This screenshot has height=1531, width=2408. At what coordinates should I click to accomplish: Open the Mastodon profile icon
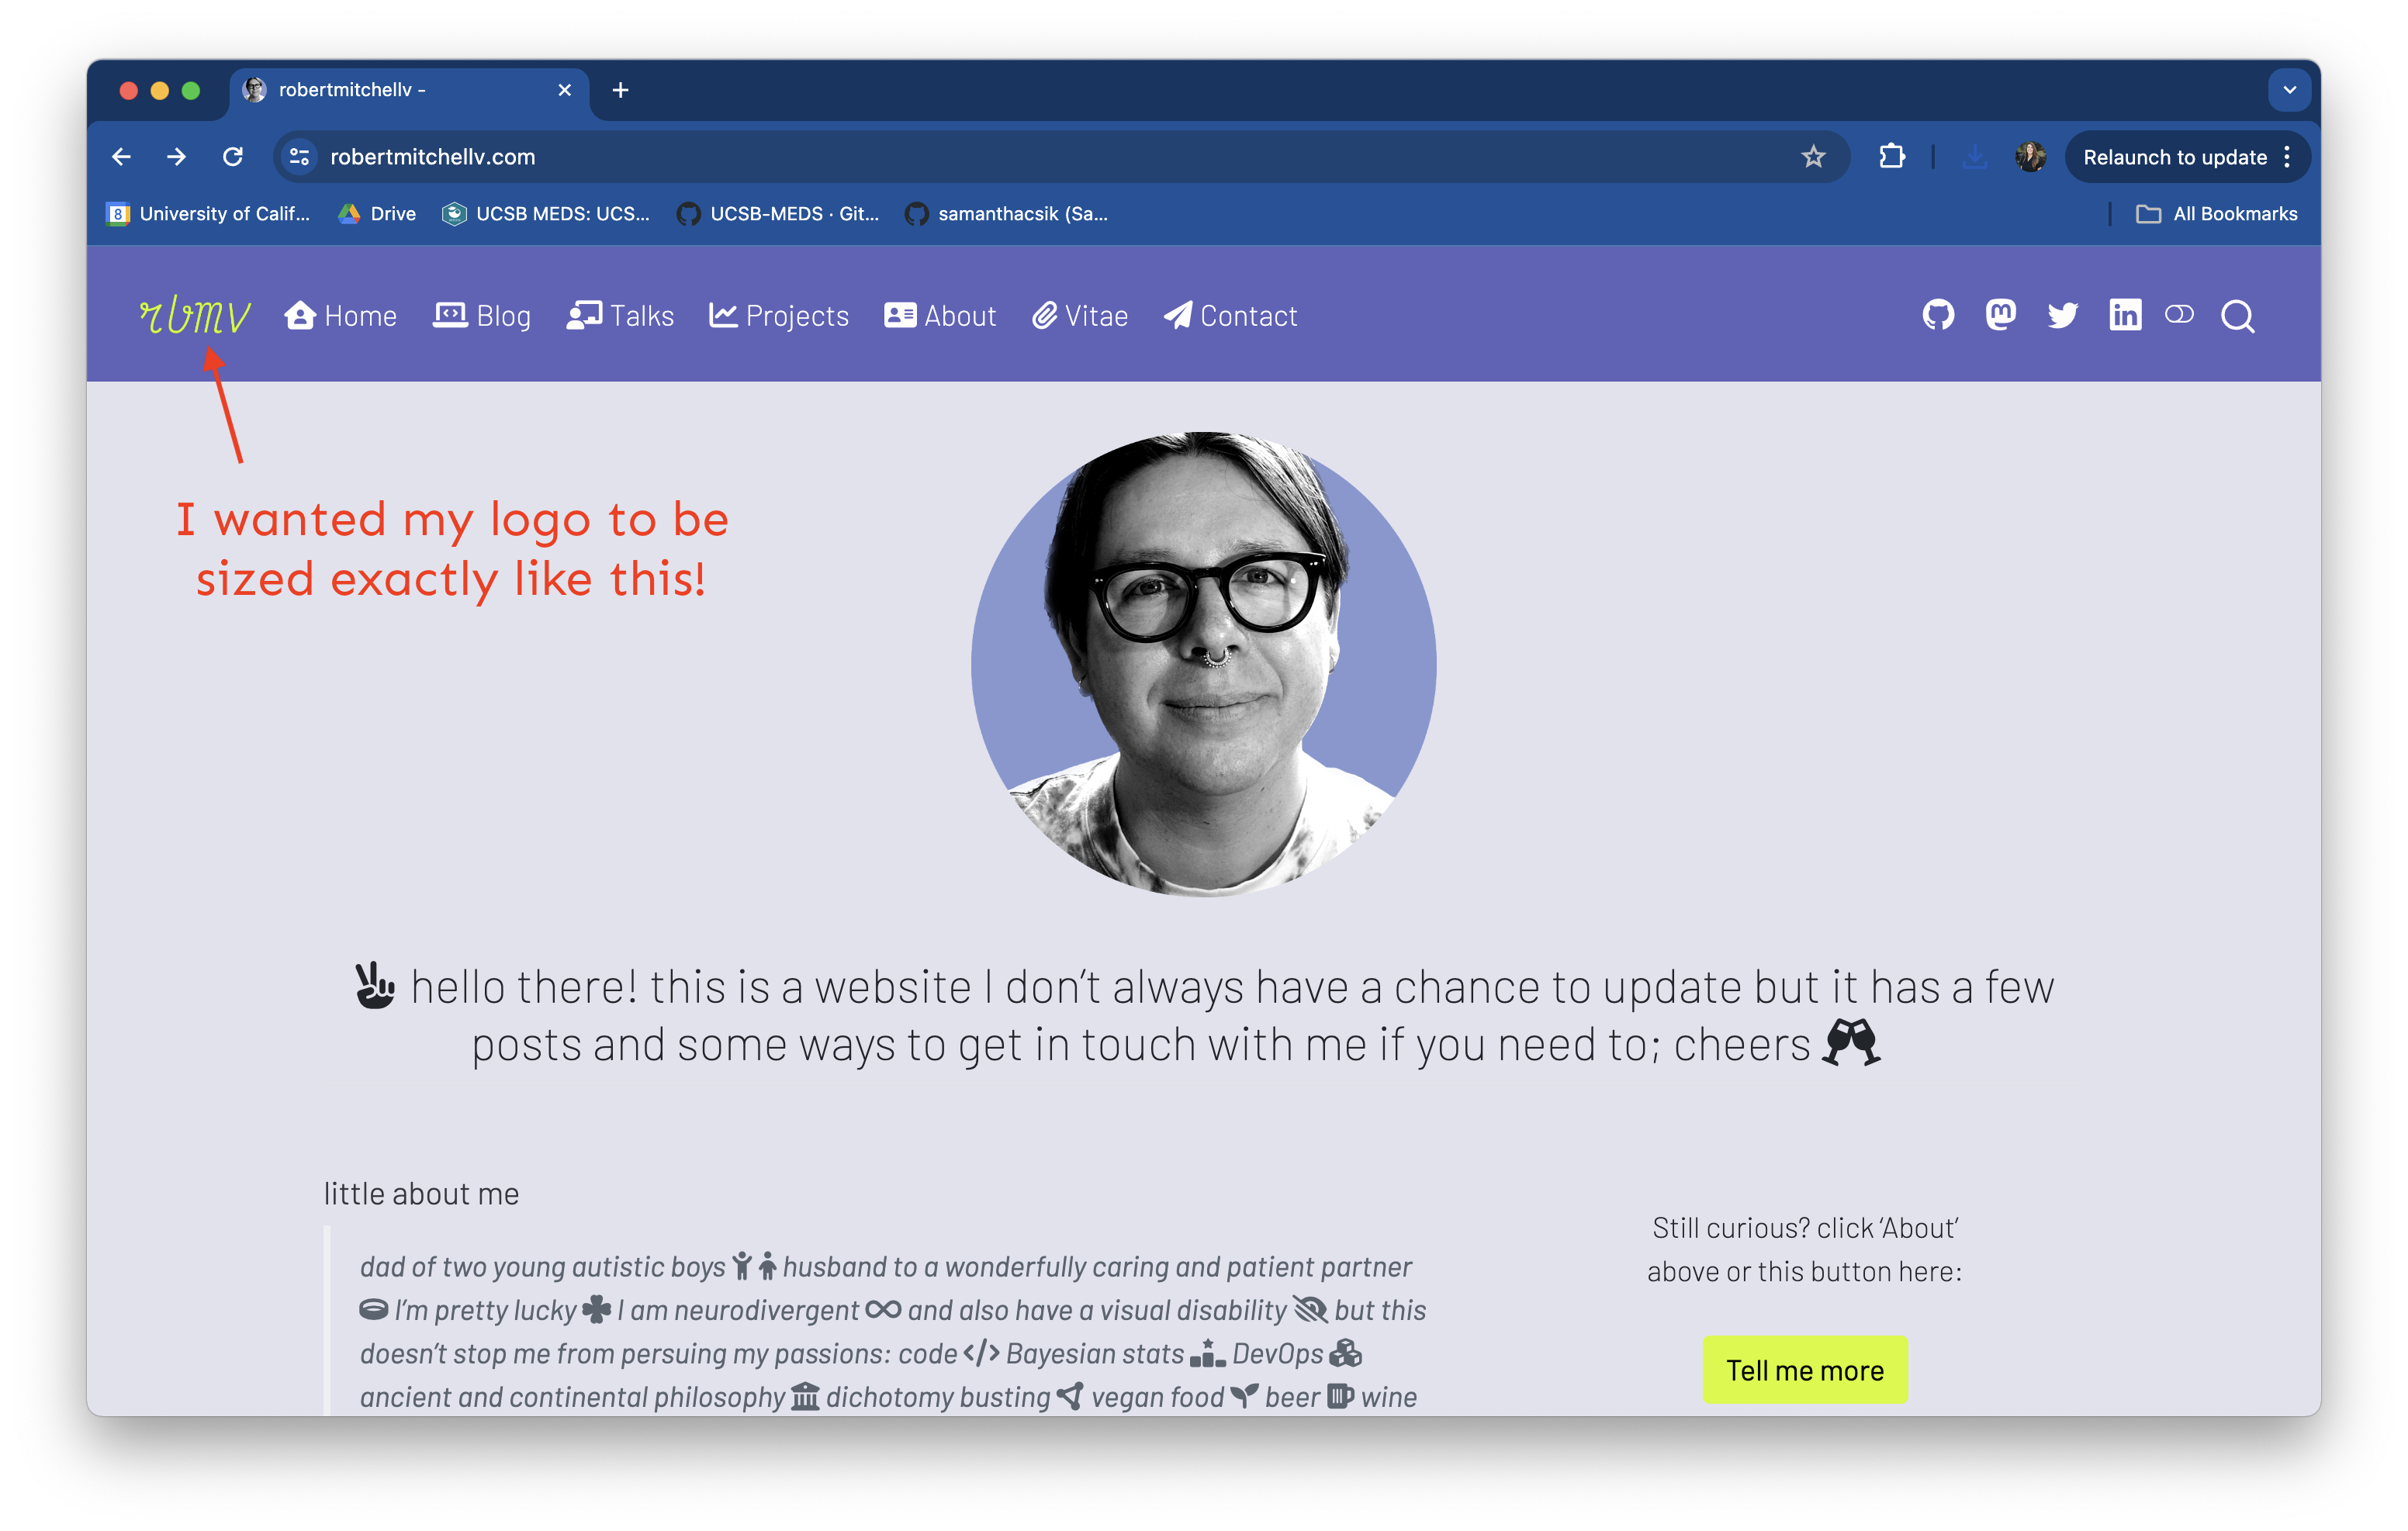pyautogui.click(x=2000, y=315)
